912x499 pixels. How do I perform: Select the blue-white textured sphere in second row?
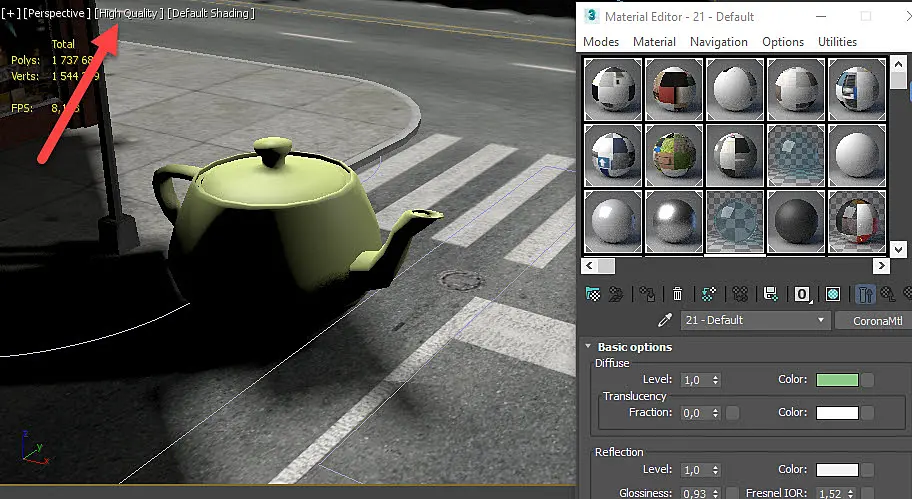pos(612,155)
